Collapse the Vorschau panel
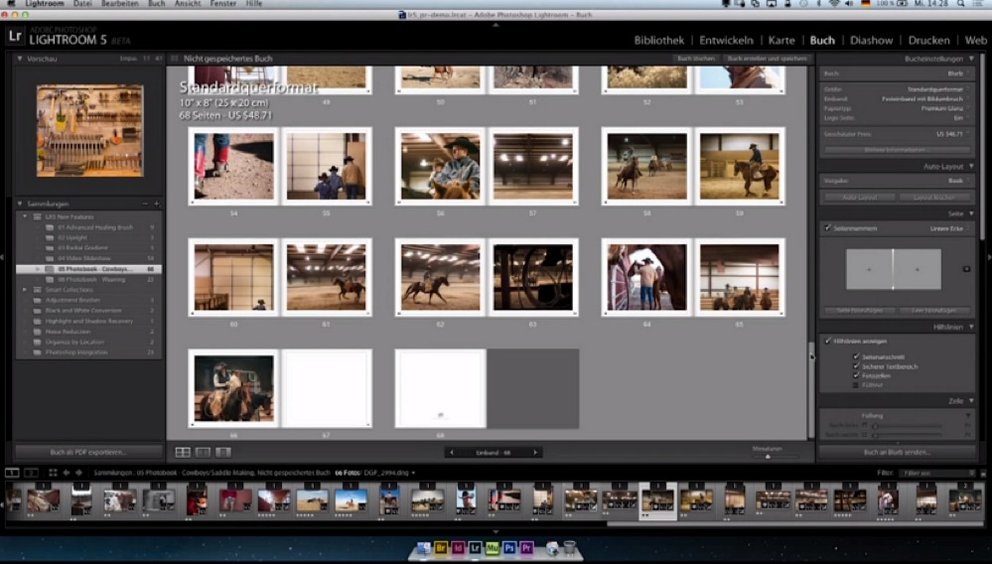This screenshot has width=992, height=564. (20, 58)
